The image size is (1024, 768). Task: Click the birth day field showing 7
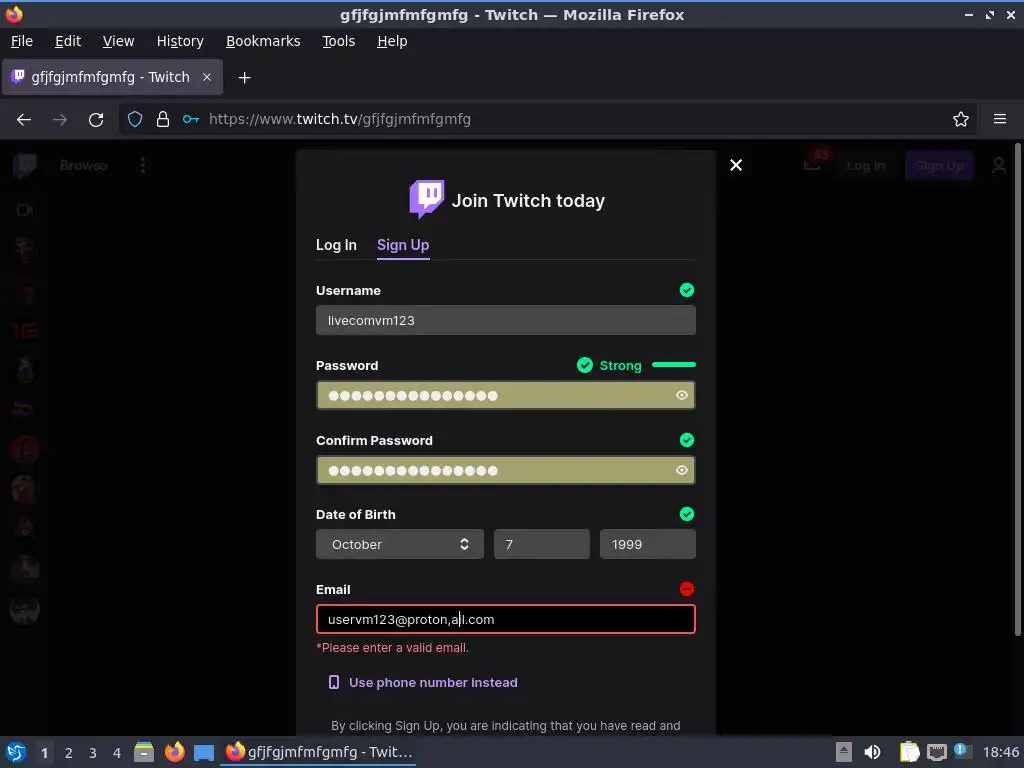(541, 544)
